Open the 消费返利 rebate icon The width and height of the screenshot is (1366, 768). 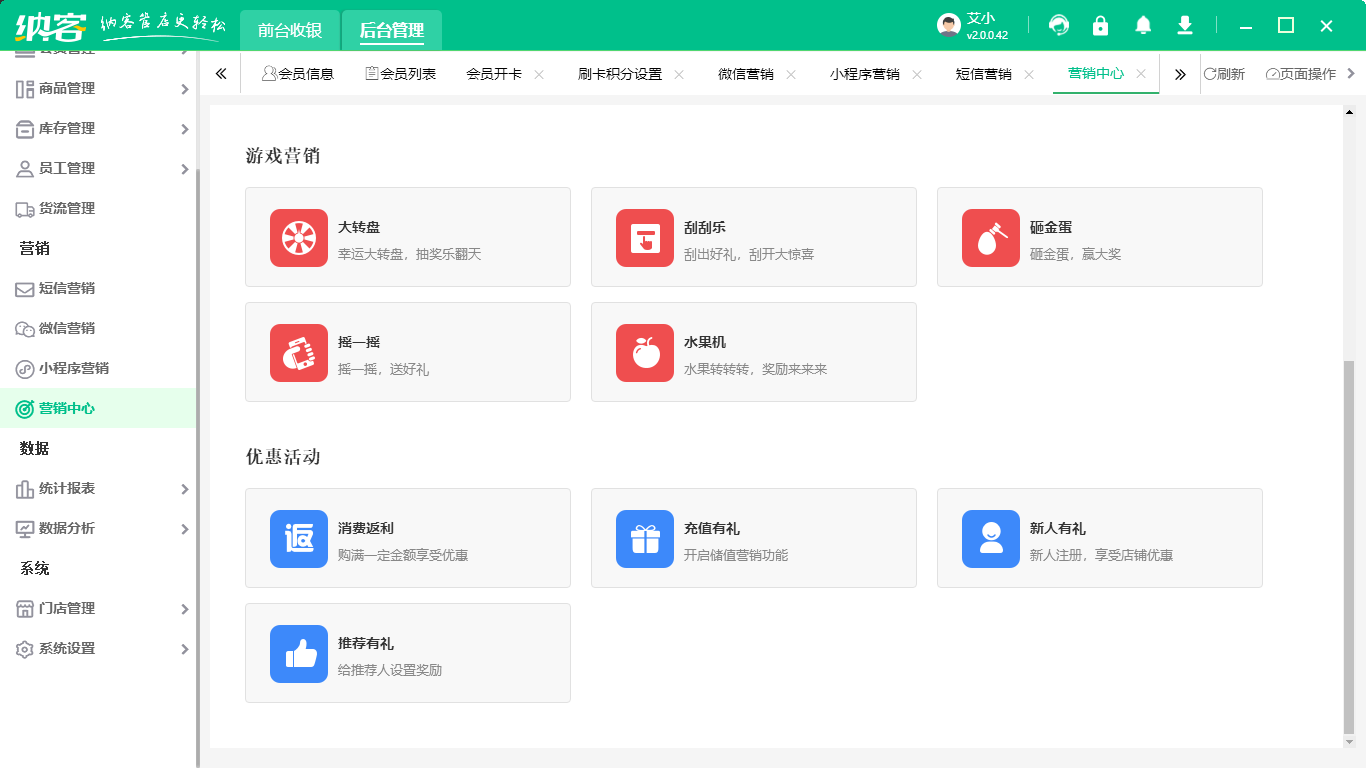click(x=298, y=539)
